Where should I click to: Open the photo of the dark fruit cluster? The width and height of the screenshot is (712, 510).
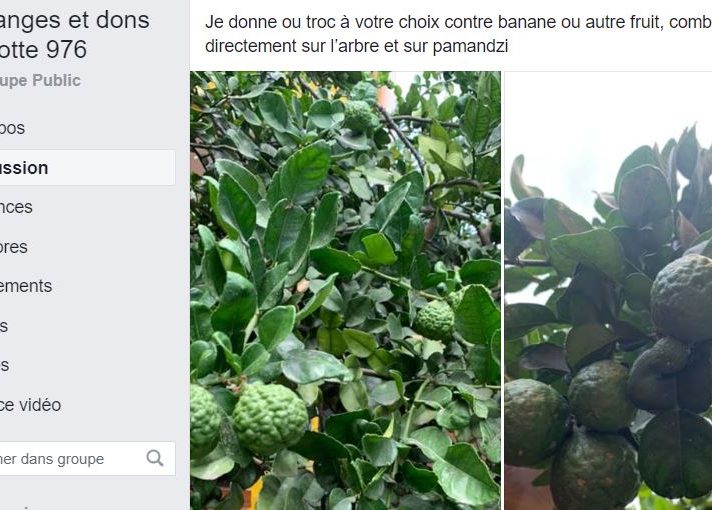608,291
